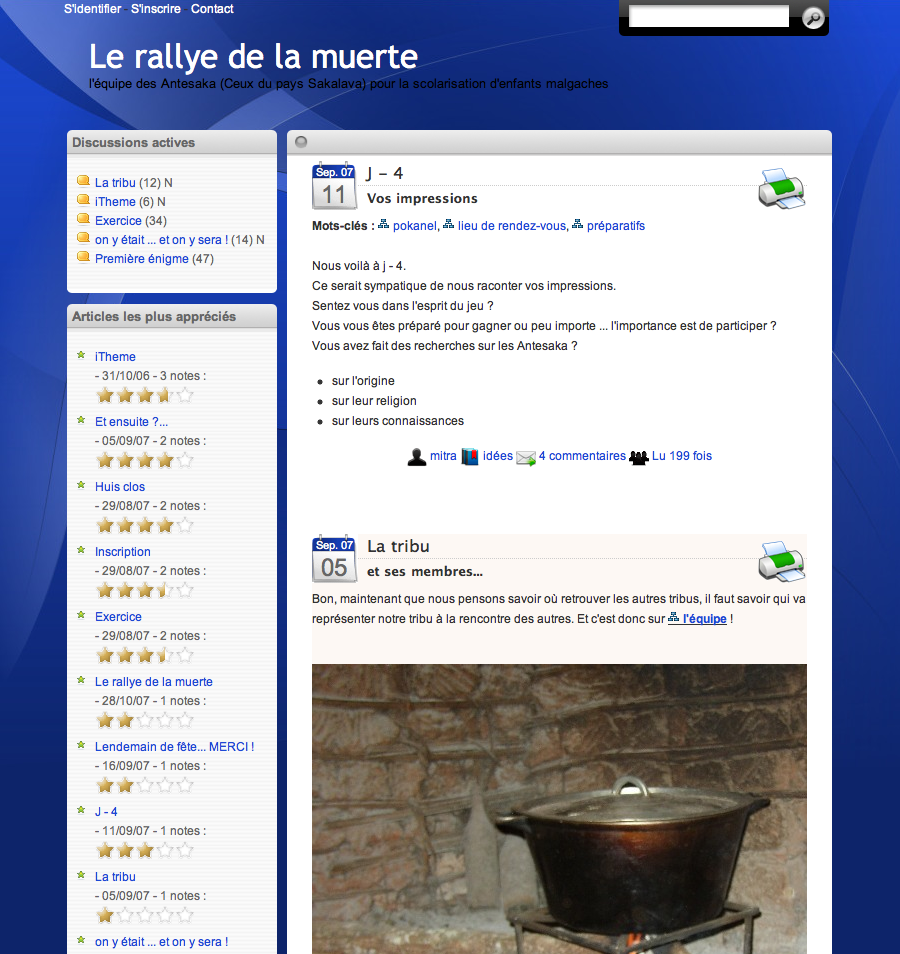Open the idées category link

pos(498,456)
